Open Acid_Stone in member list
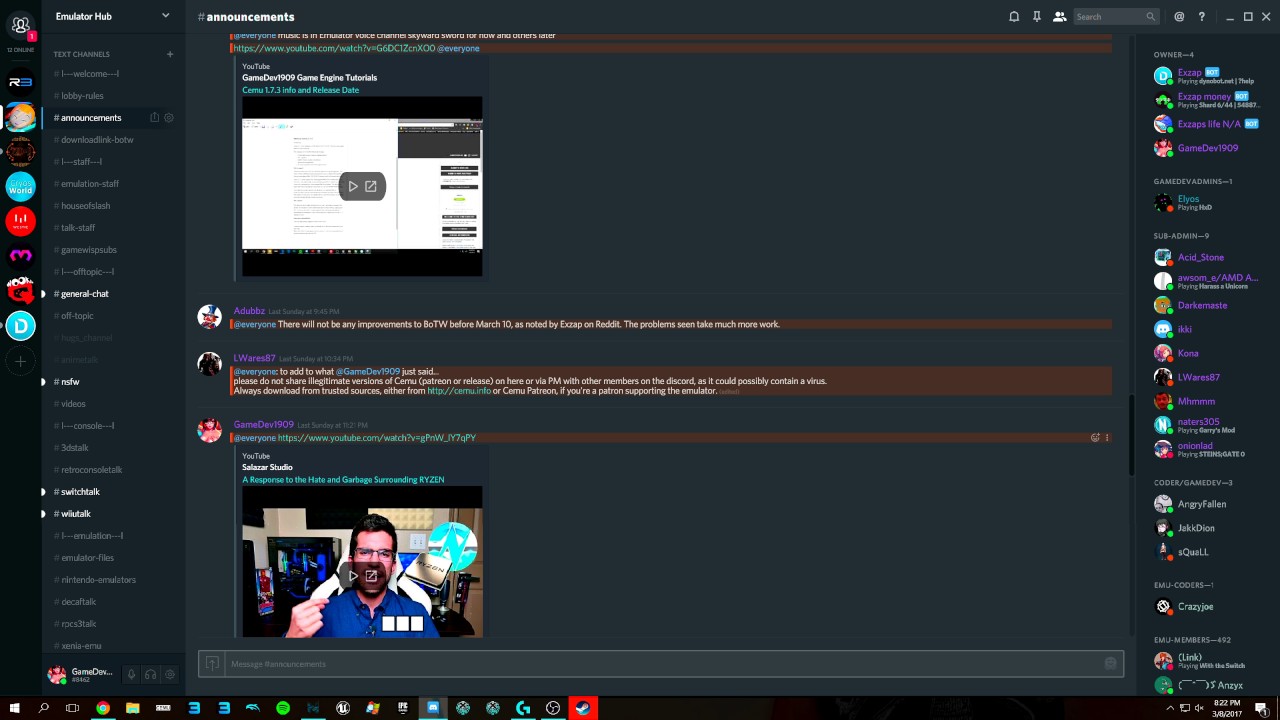The image size is (1280, 720). click(1200, 257)
